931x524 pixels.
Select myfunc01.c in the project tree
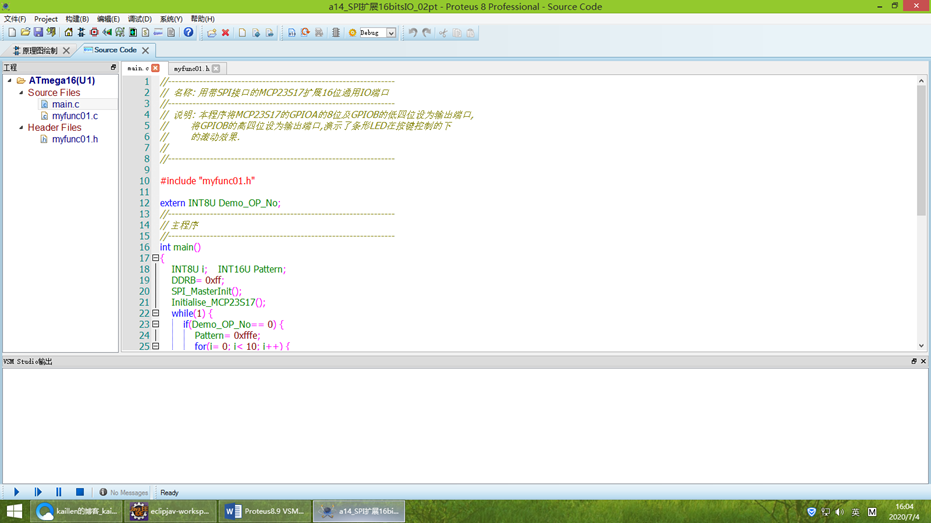pos(74,116)
